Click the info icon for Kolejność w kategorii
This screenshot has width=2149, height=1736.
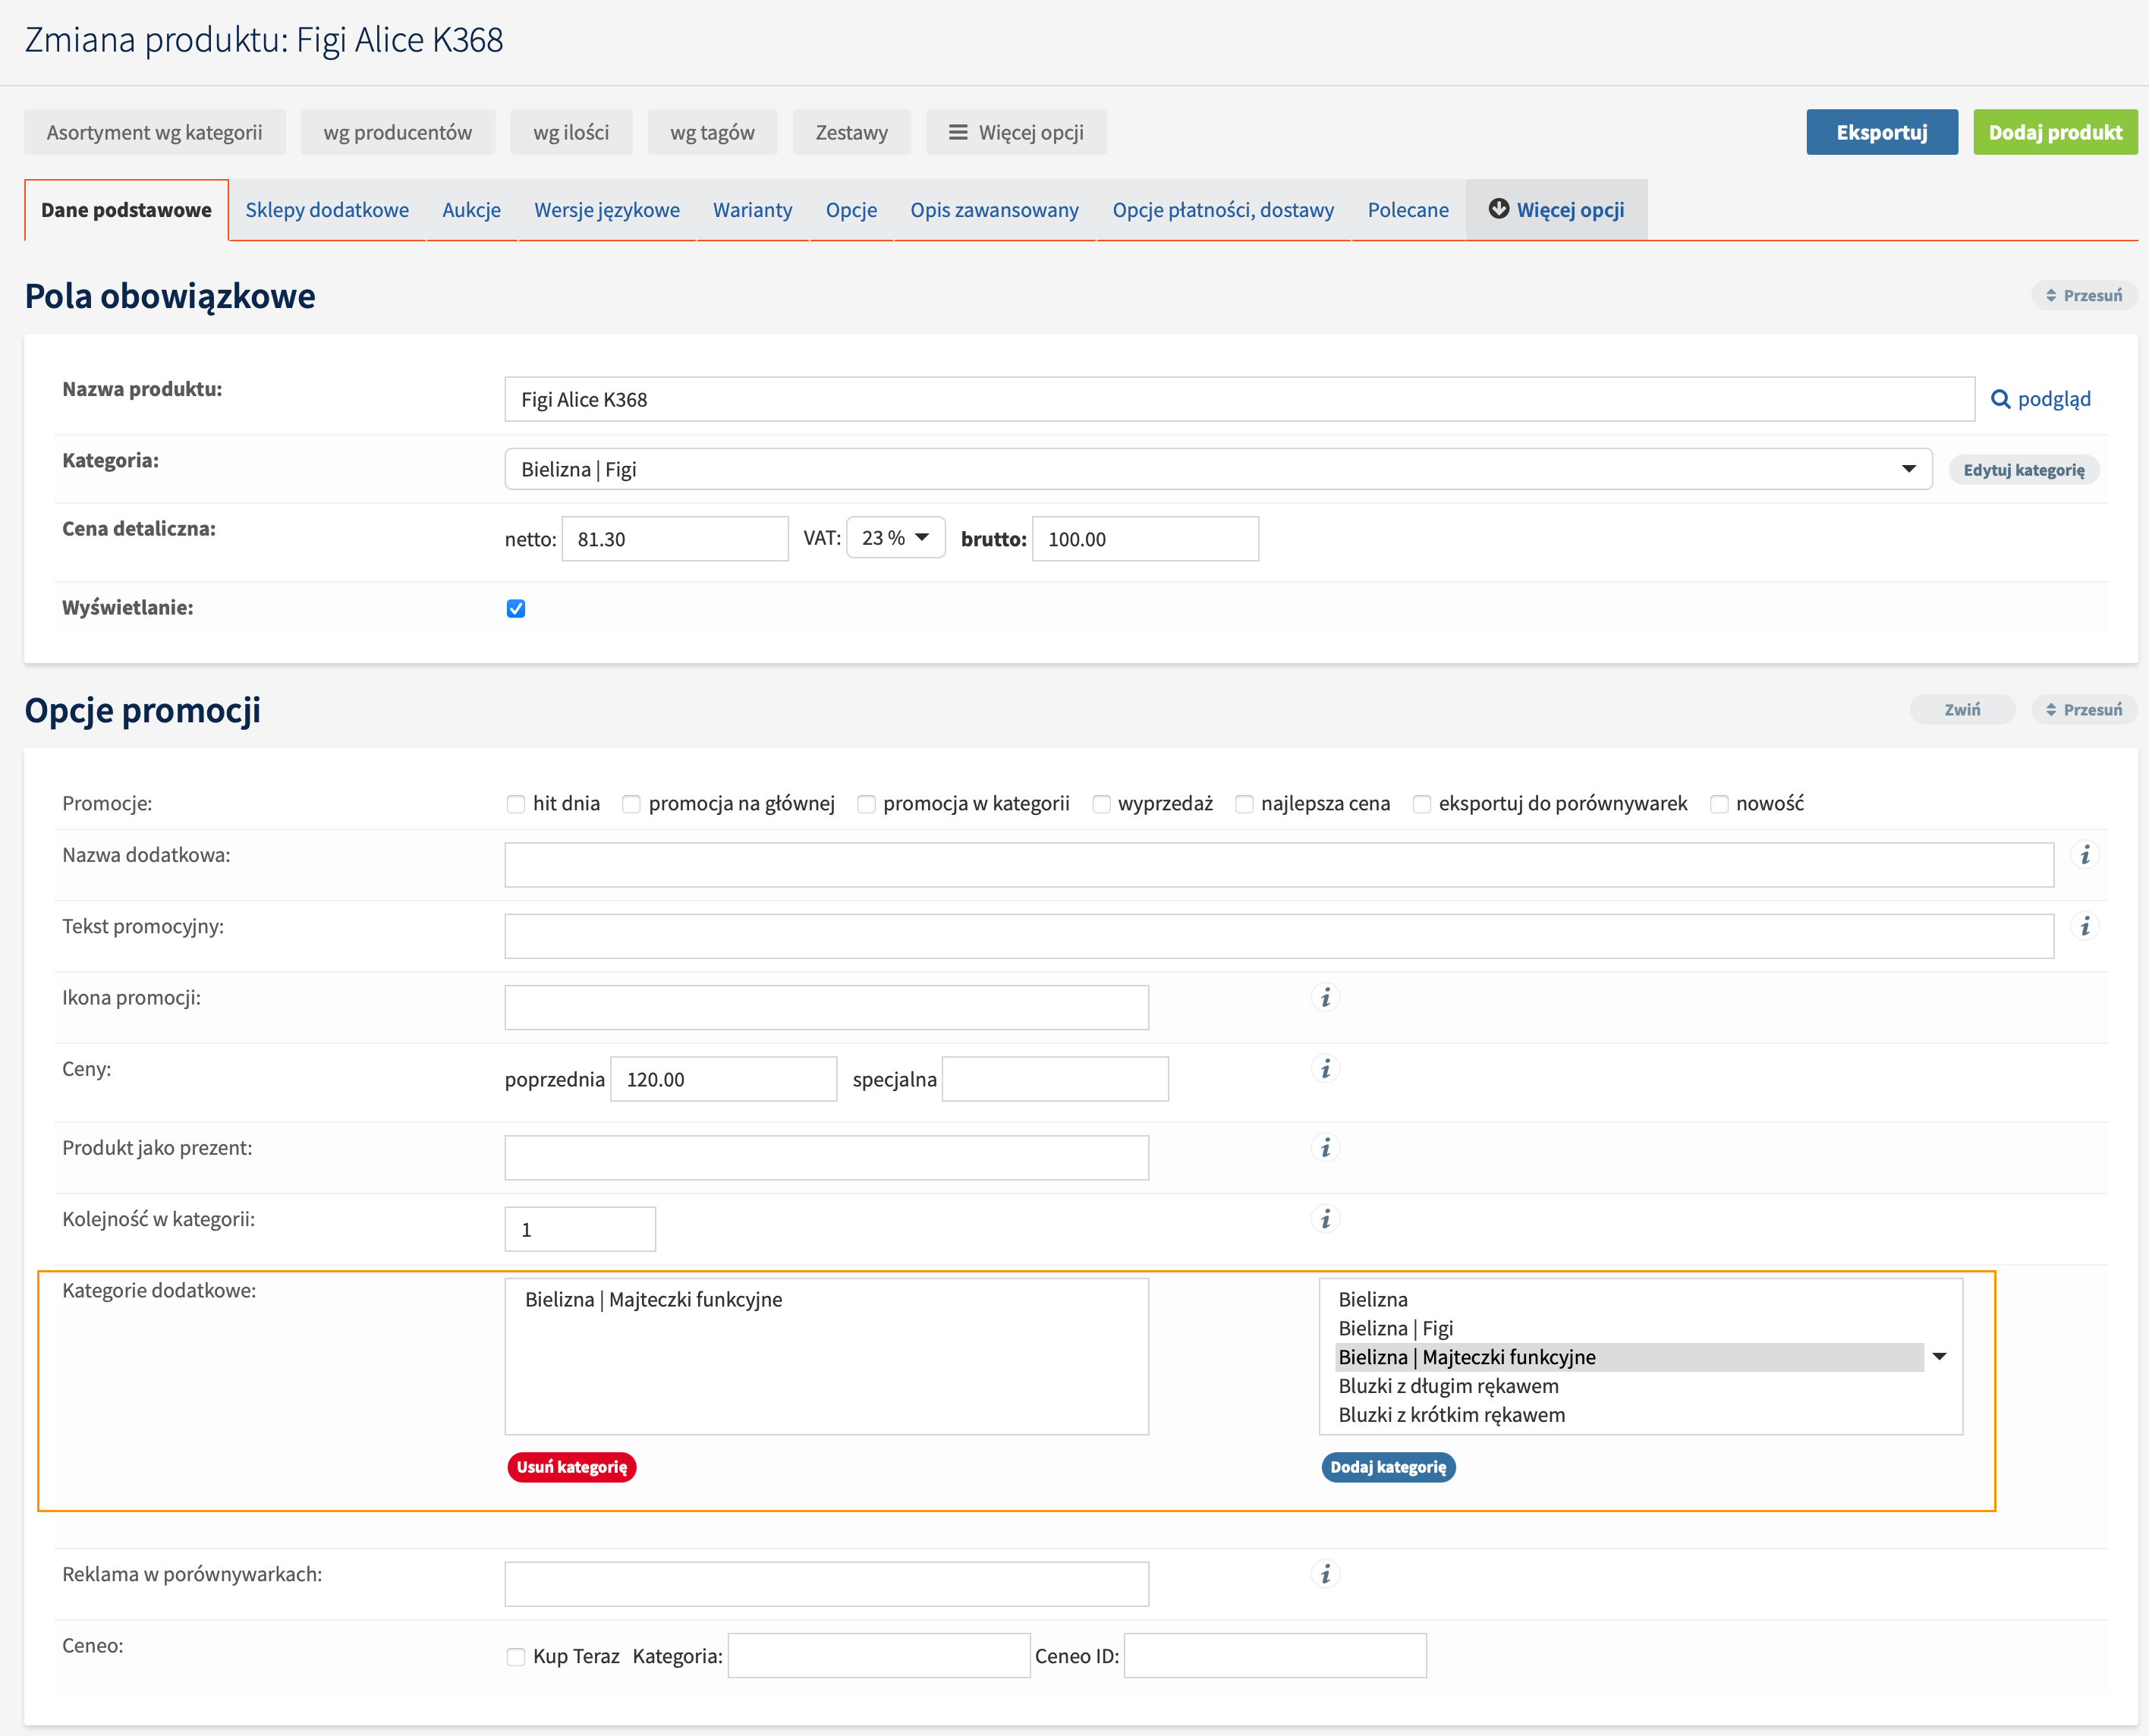click(1325, 1218)
